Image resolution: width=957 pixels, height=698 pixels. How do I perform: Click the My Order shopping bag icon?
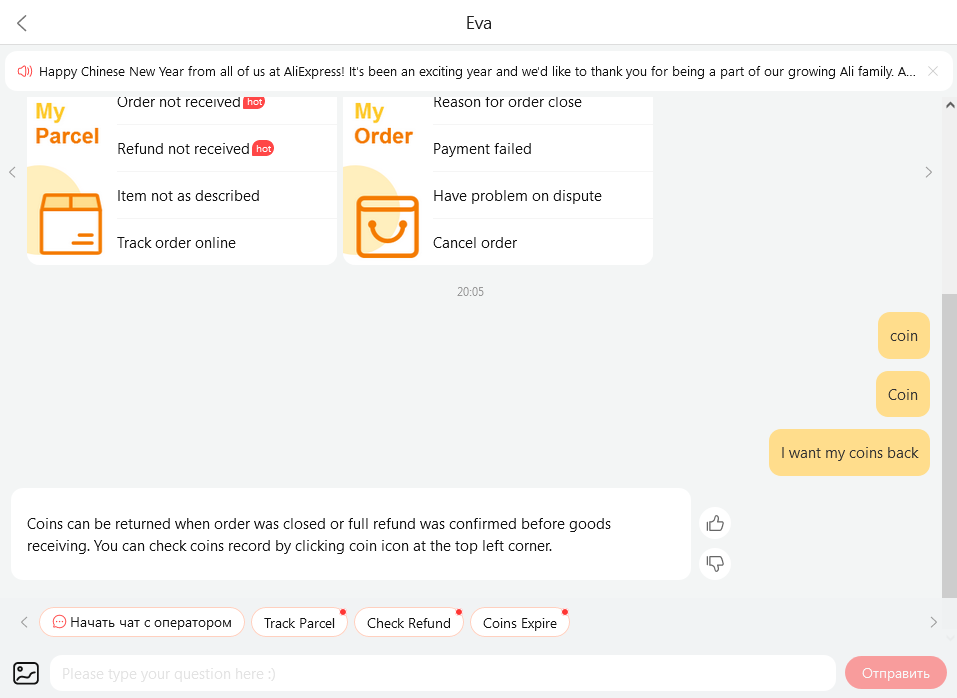click(x=387, y=226)
